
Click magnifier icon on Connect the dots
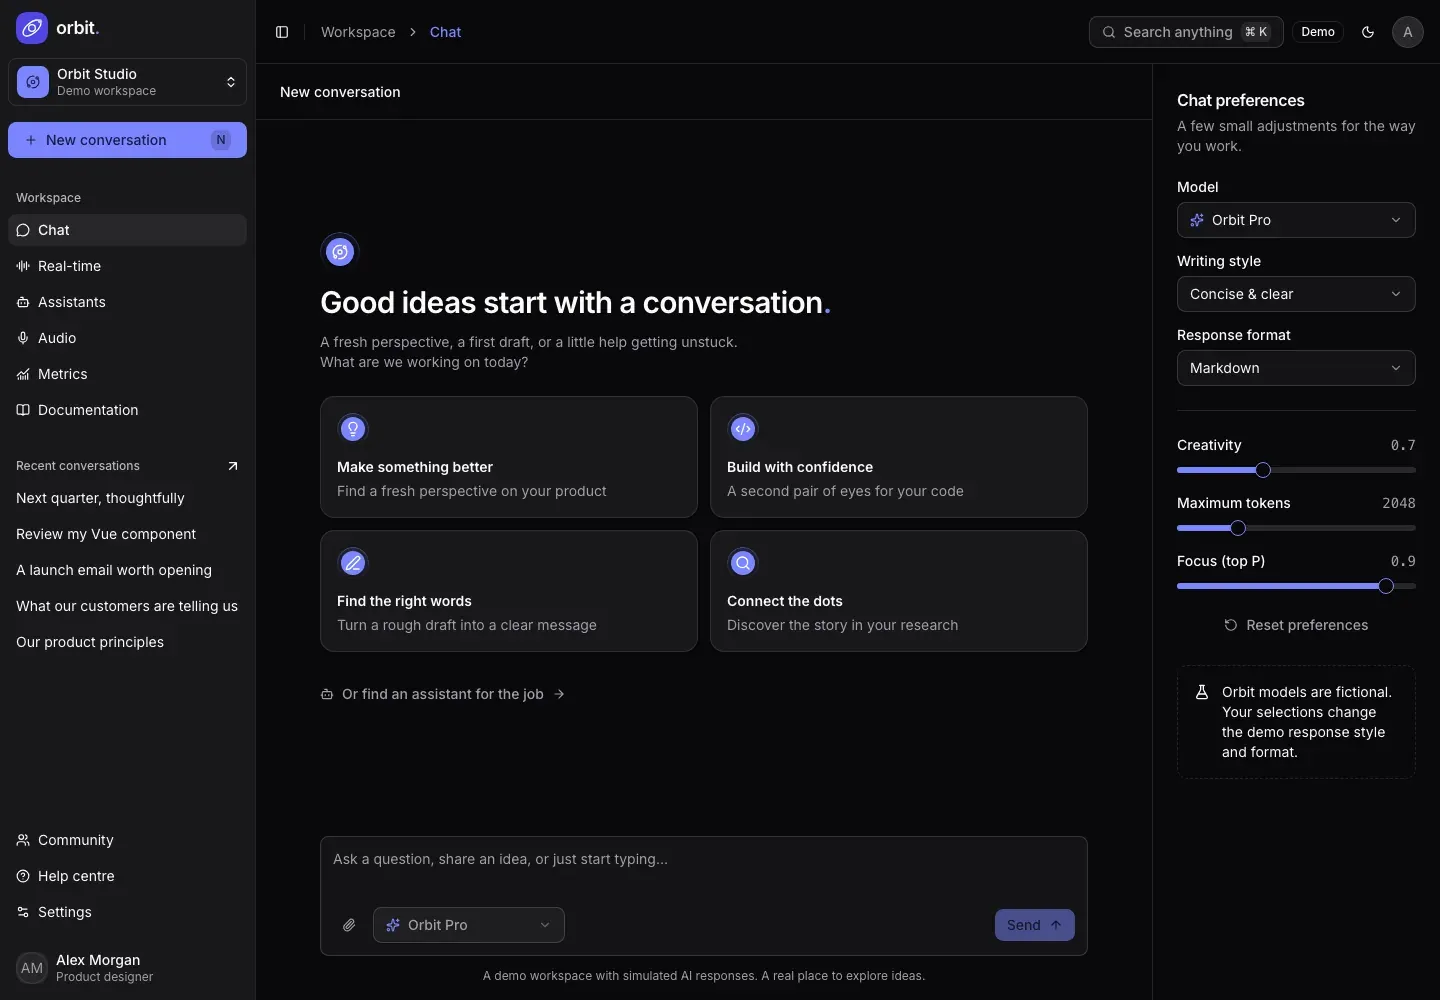[x=743, y=563]
